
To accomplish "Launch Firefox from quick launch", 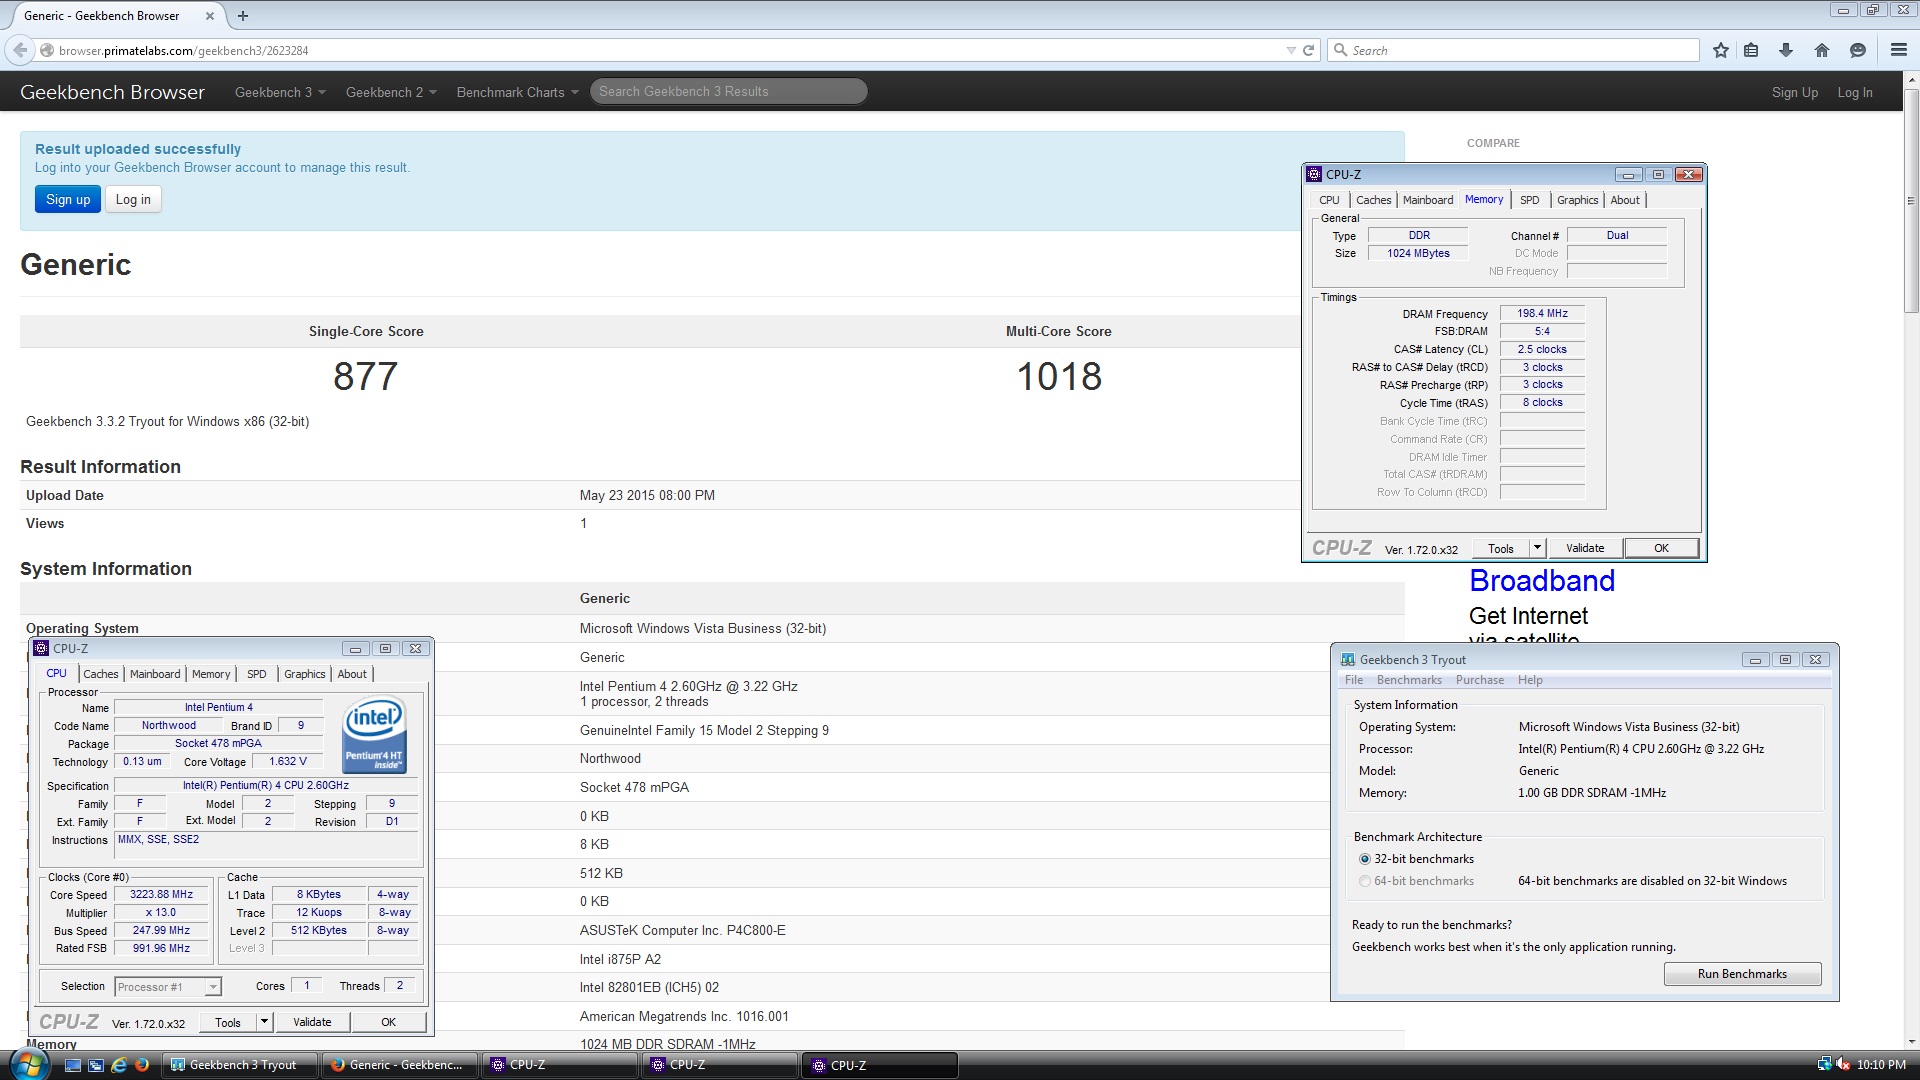I will [142, 1065].
